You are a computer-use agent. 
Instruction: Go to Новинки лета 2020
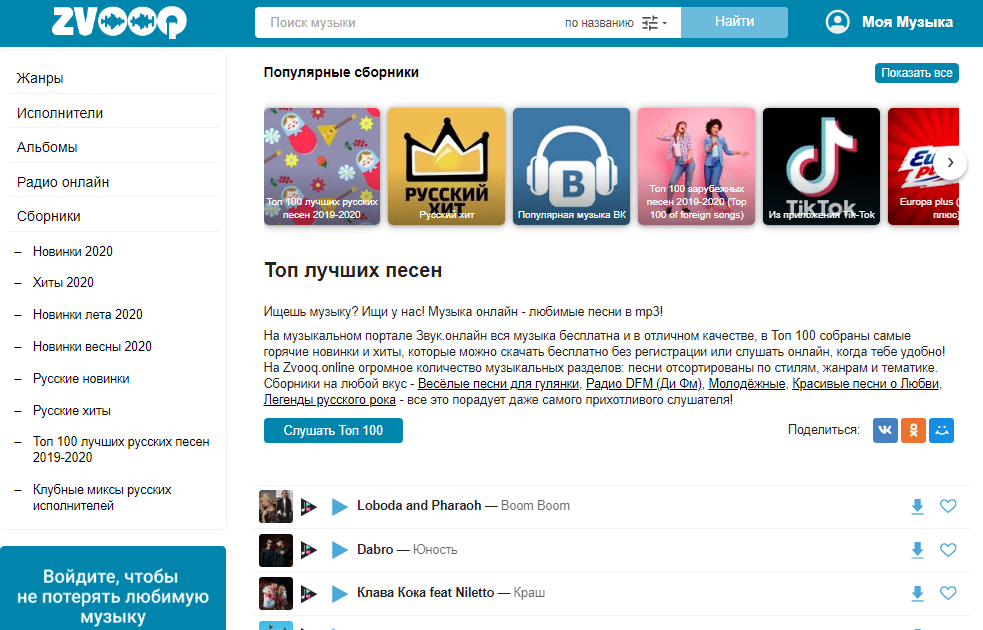[88, 315]
